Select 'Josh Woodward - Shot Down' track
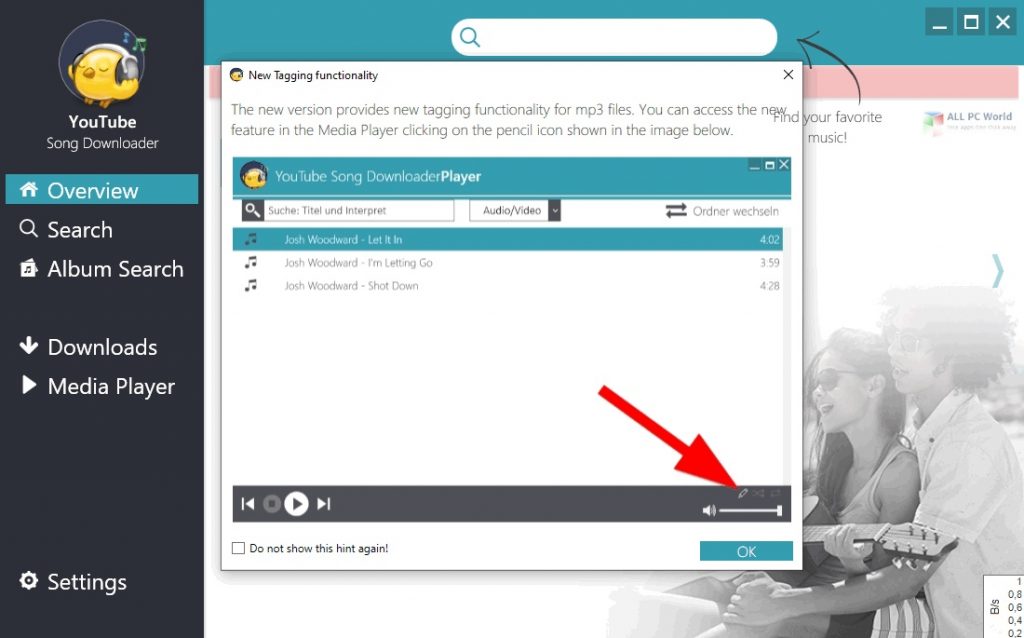 (x=507, y=285)
